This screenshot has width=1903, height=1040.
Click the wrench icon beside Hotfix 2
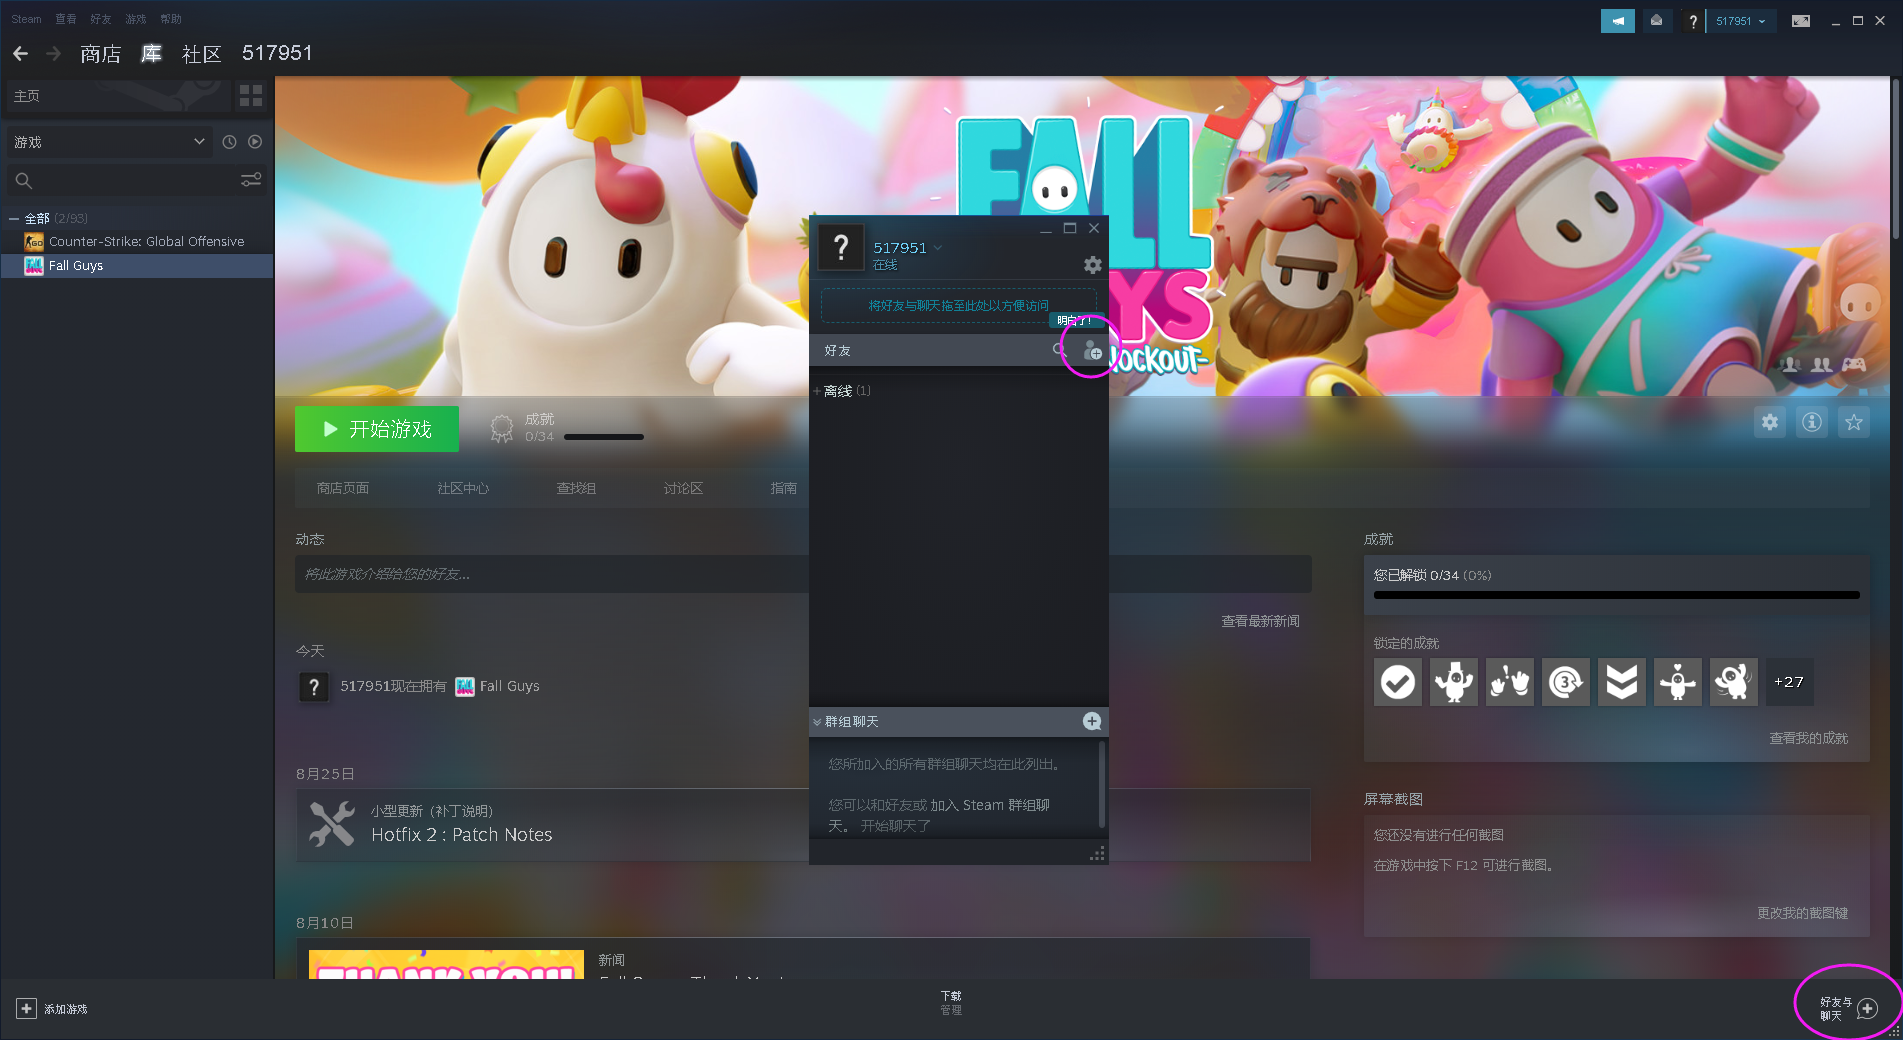(332, 824)
